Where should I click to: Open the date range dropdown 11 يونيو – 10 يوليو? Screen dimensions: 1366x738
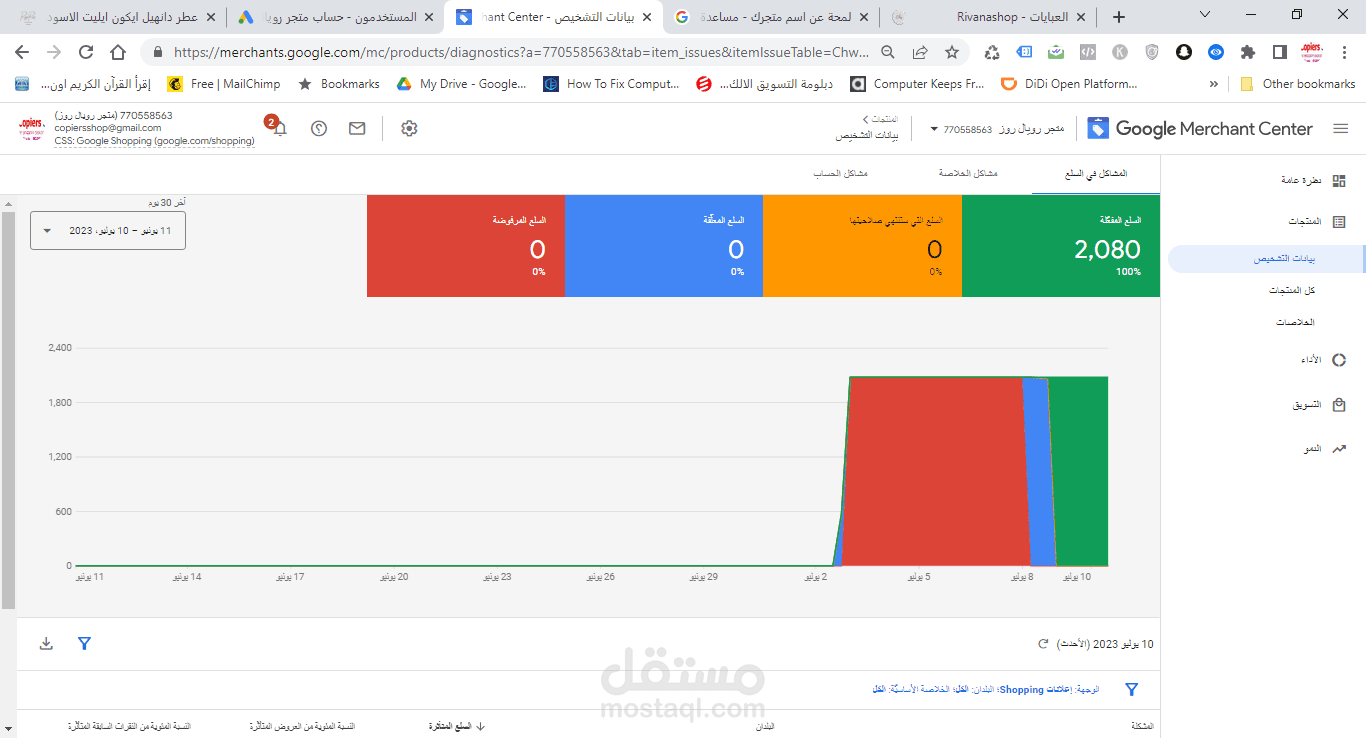pyautogui.click(x=108, y=230)
